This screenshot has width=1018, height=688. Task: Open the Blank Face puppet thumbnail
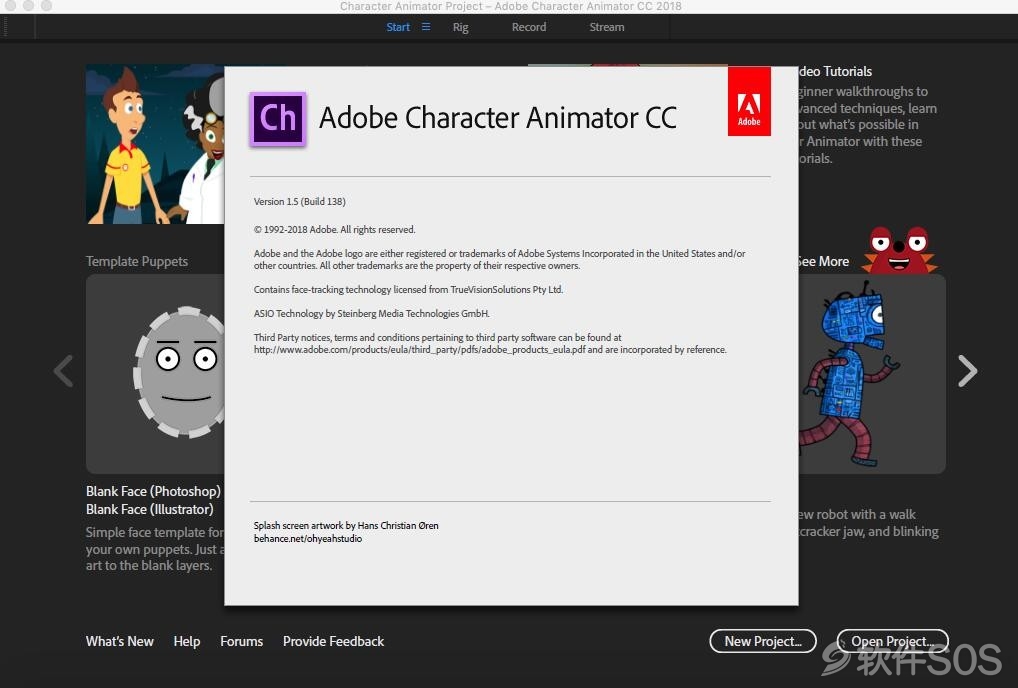156,373
